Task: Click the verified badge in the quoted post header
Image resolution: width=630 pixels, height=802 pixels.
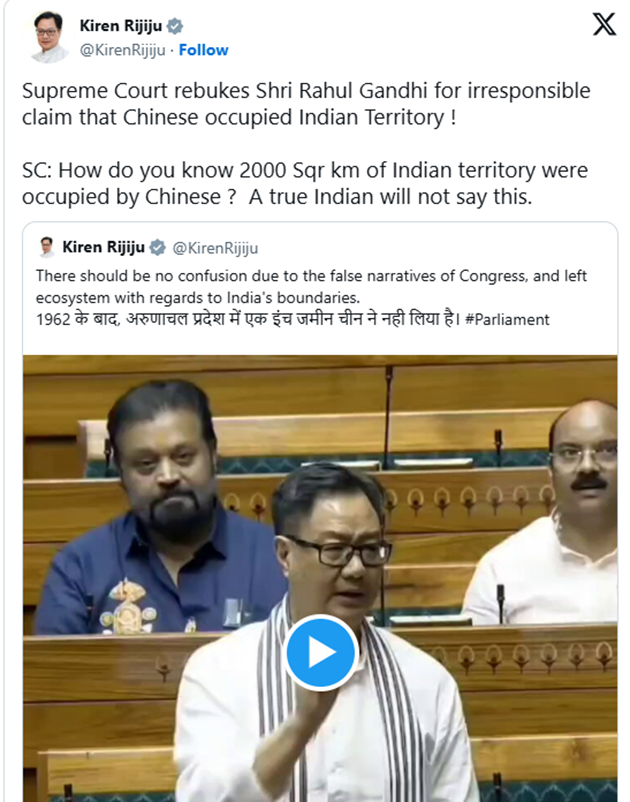Action: pos(158,248)
